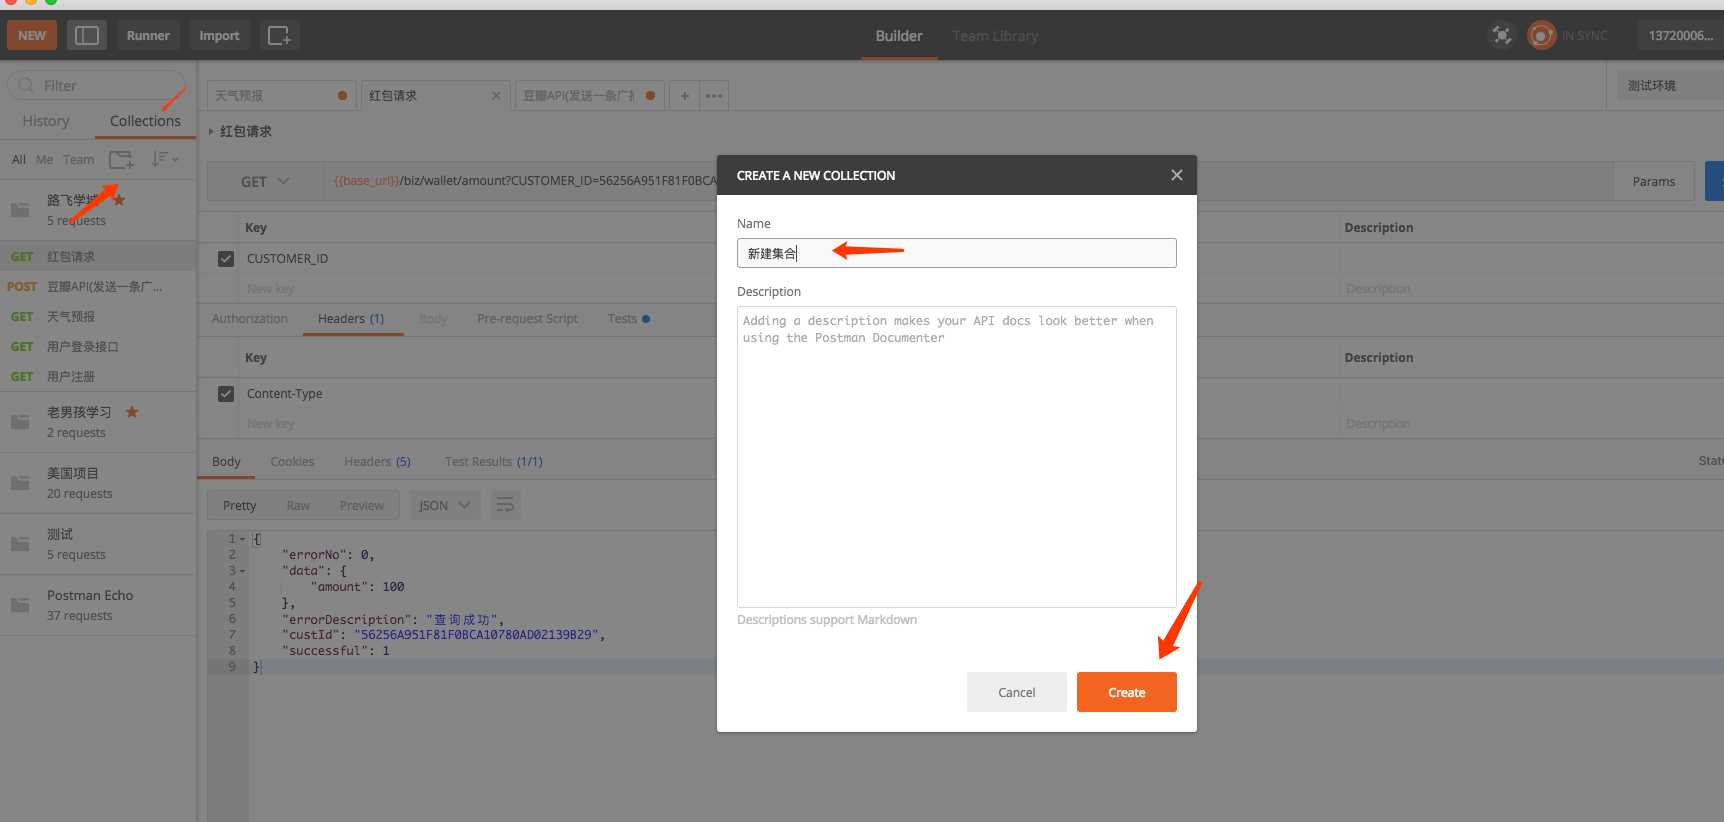Viewport: 1724px width, 822px height.
Task: Click the Params button
Action: click(1653, 181)
